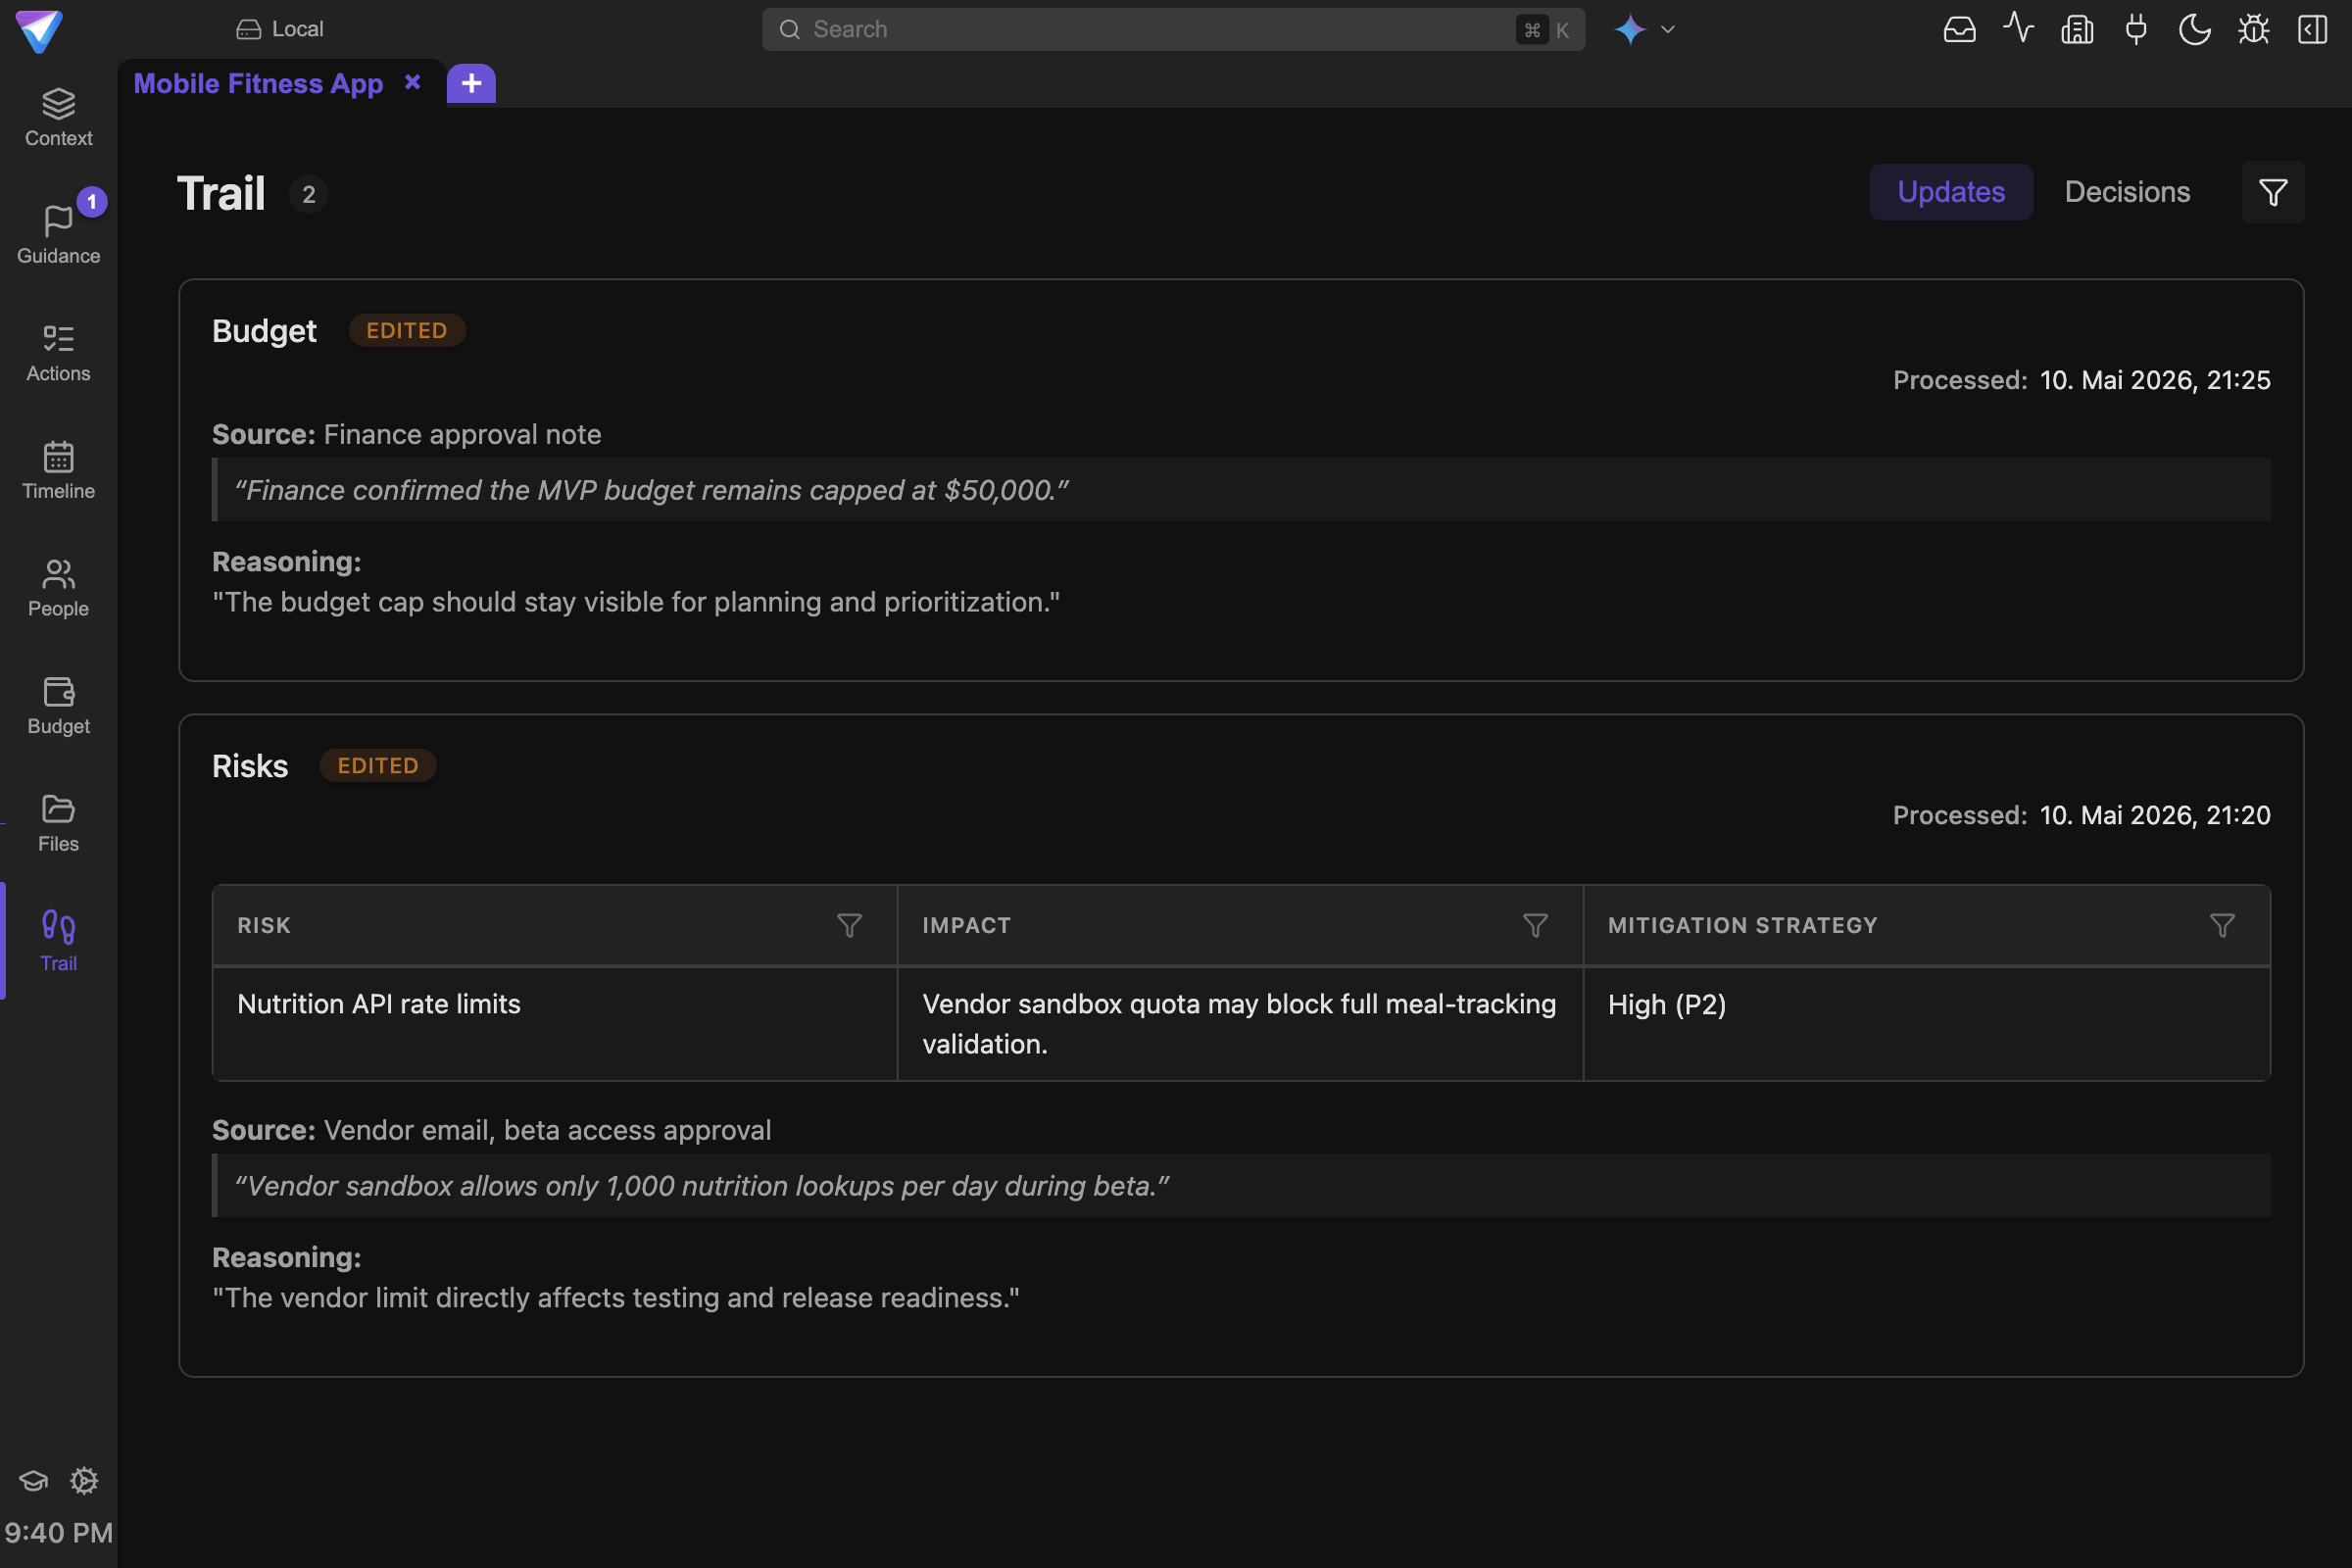Open the Budget sidebar section

tap(58, 706)
